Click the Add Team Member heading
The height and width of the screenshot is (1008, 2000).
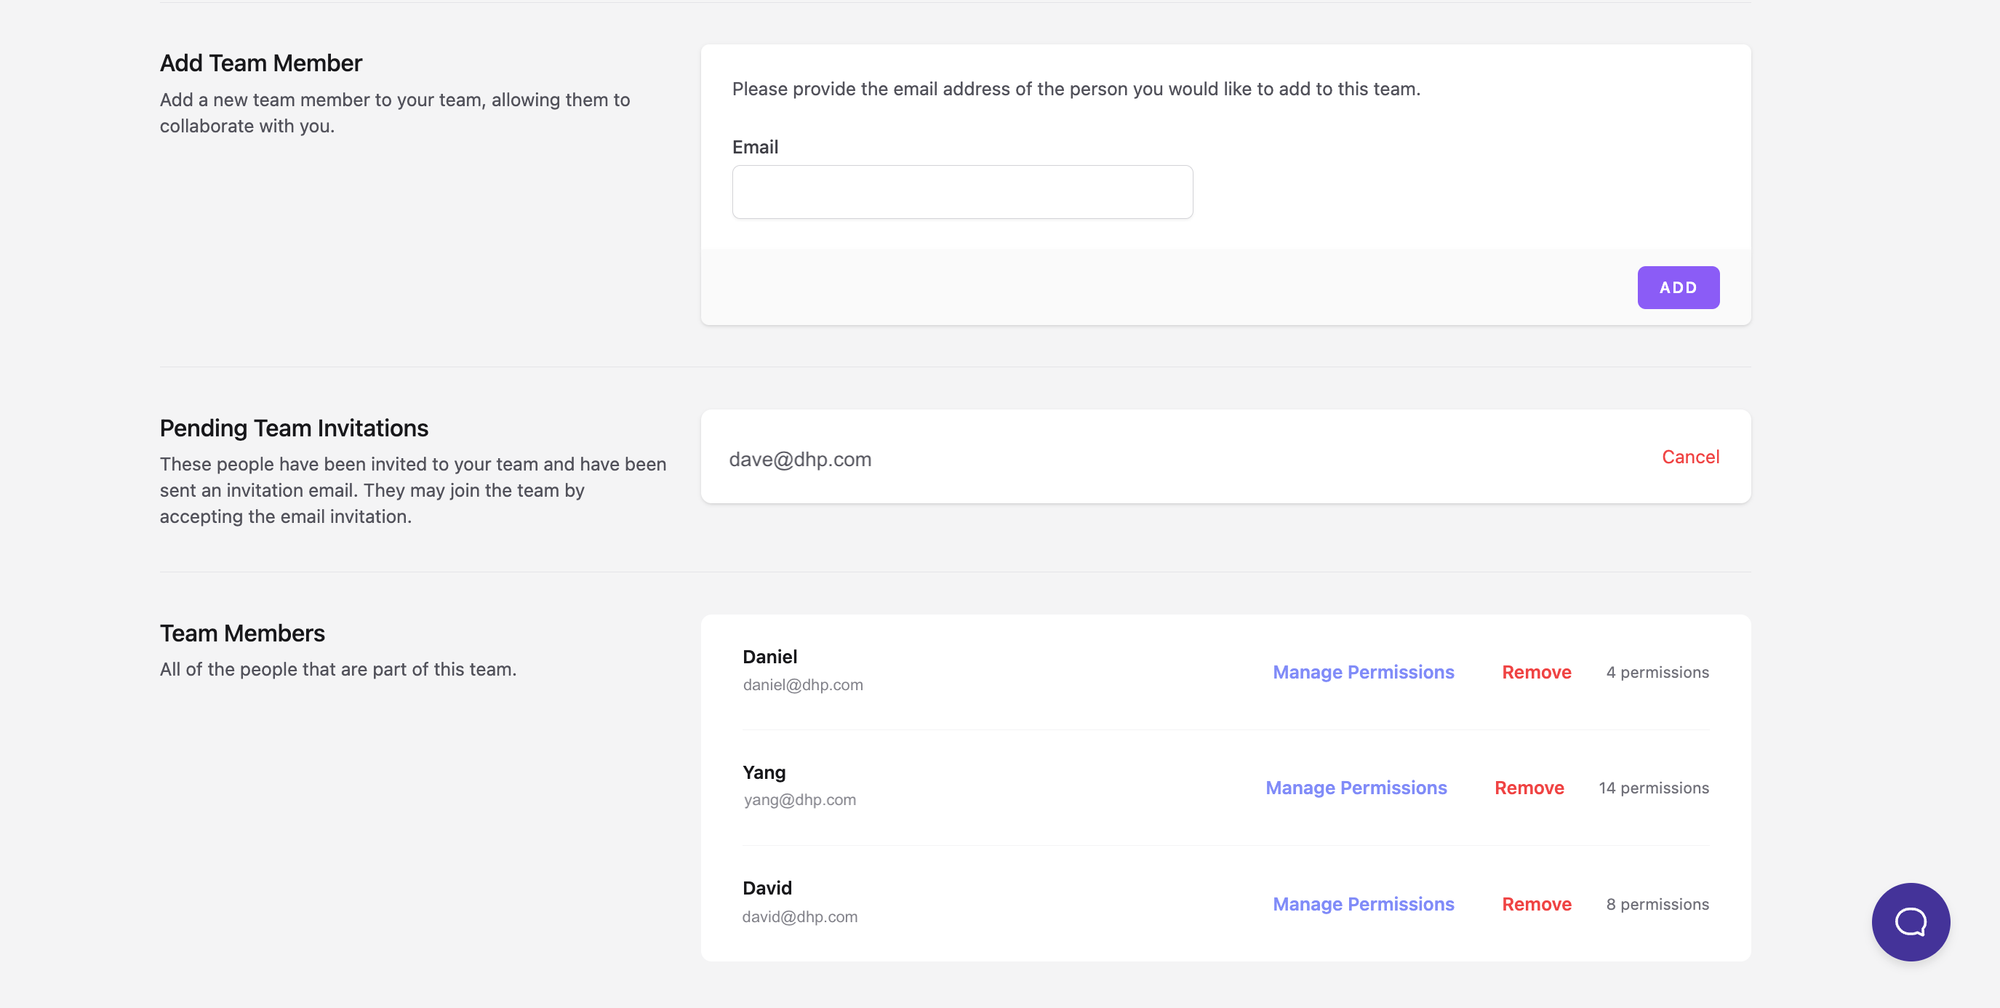pos(261,63)
